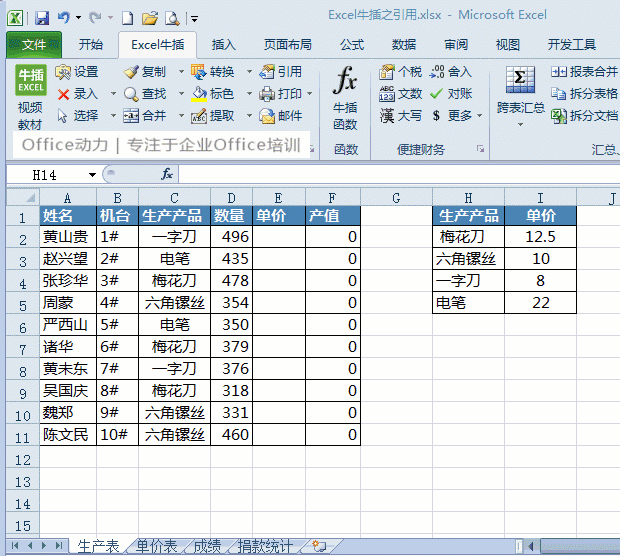Click the 引用 reference tool
The height and width of the screenshot is (556, 620).
(x=281, y=72)
